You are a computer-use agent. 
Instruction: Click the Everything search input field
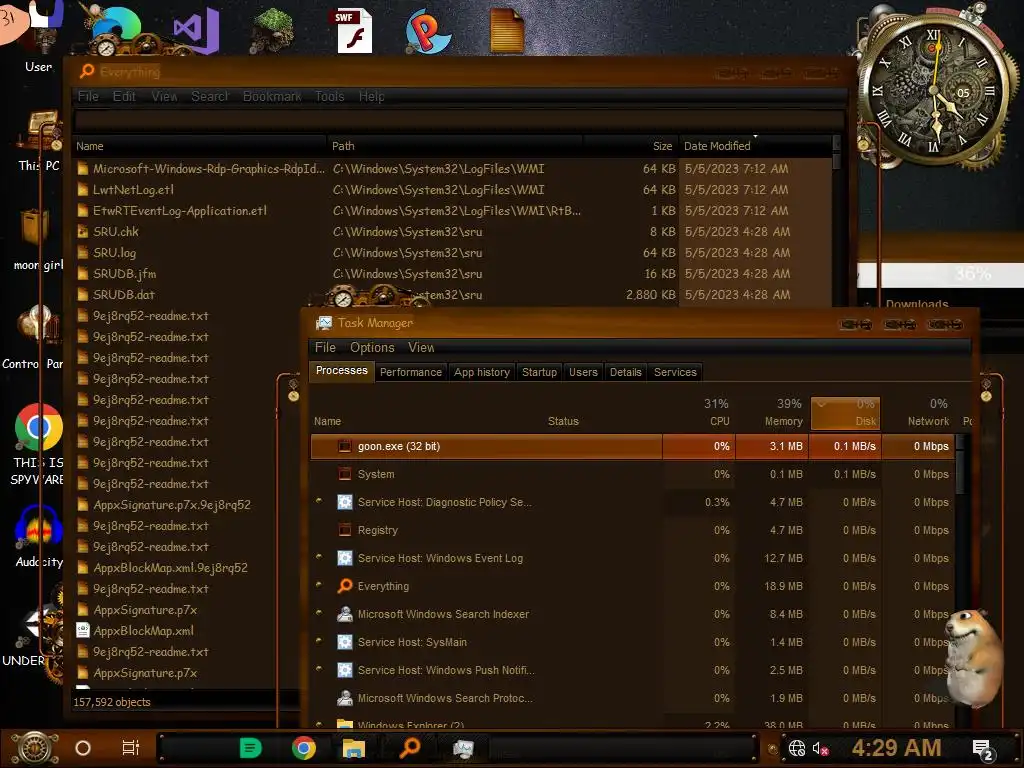point(458,121)
